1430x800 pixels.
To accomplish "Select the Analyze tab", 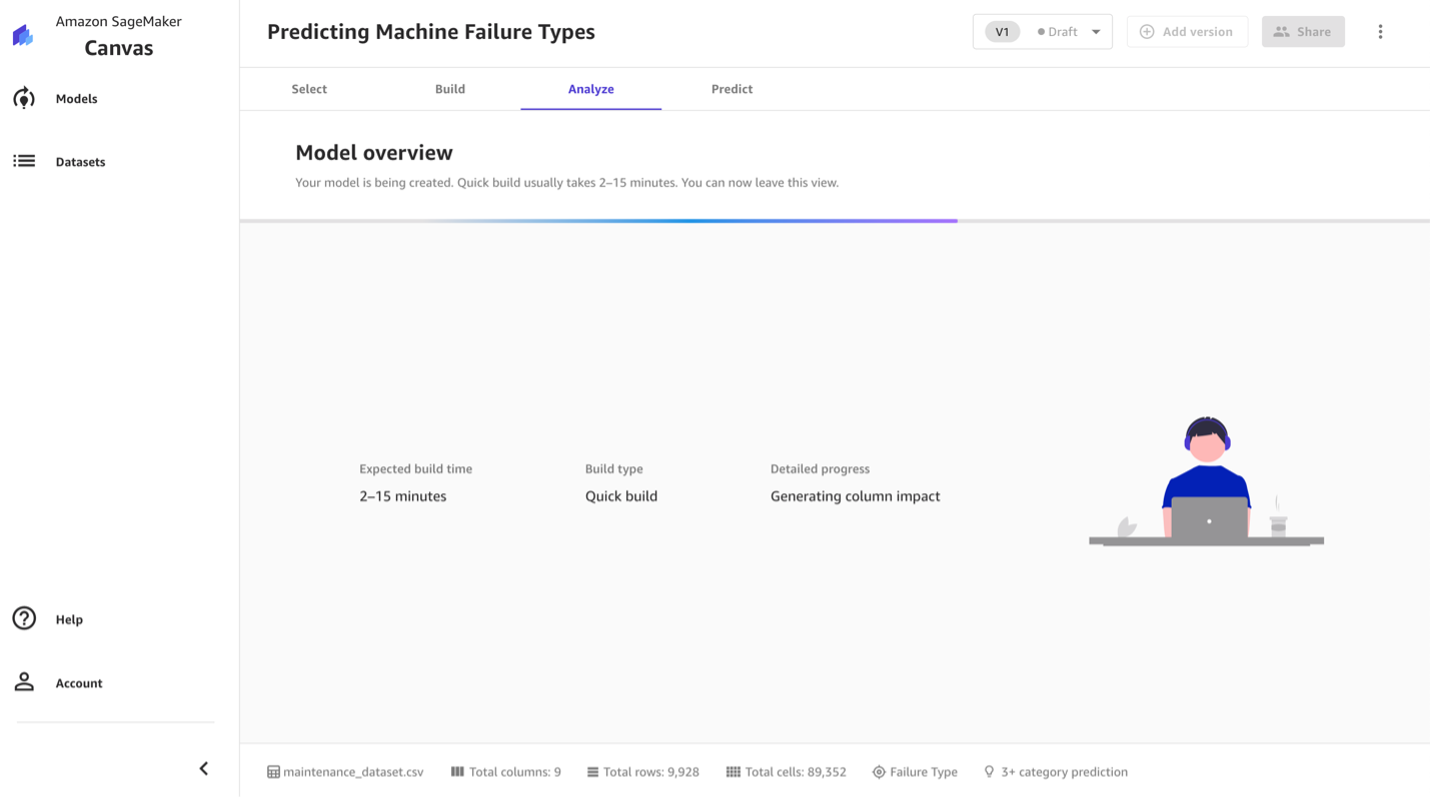I will pyautogui.click(x=591, y=89).
